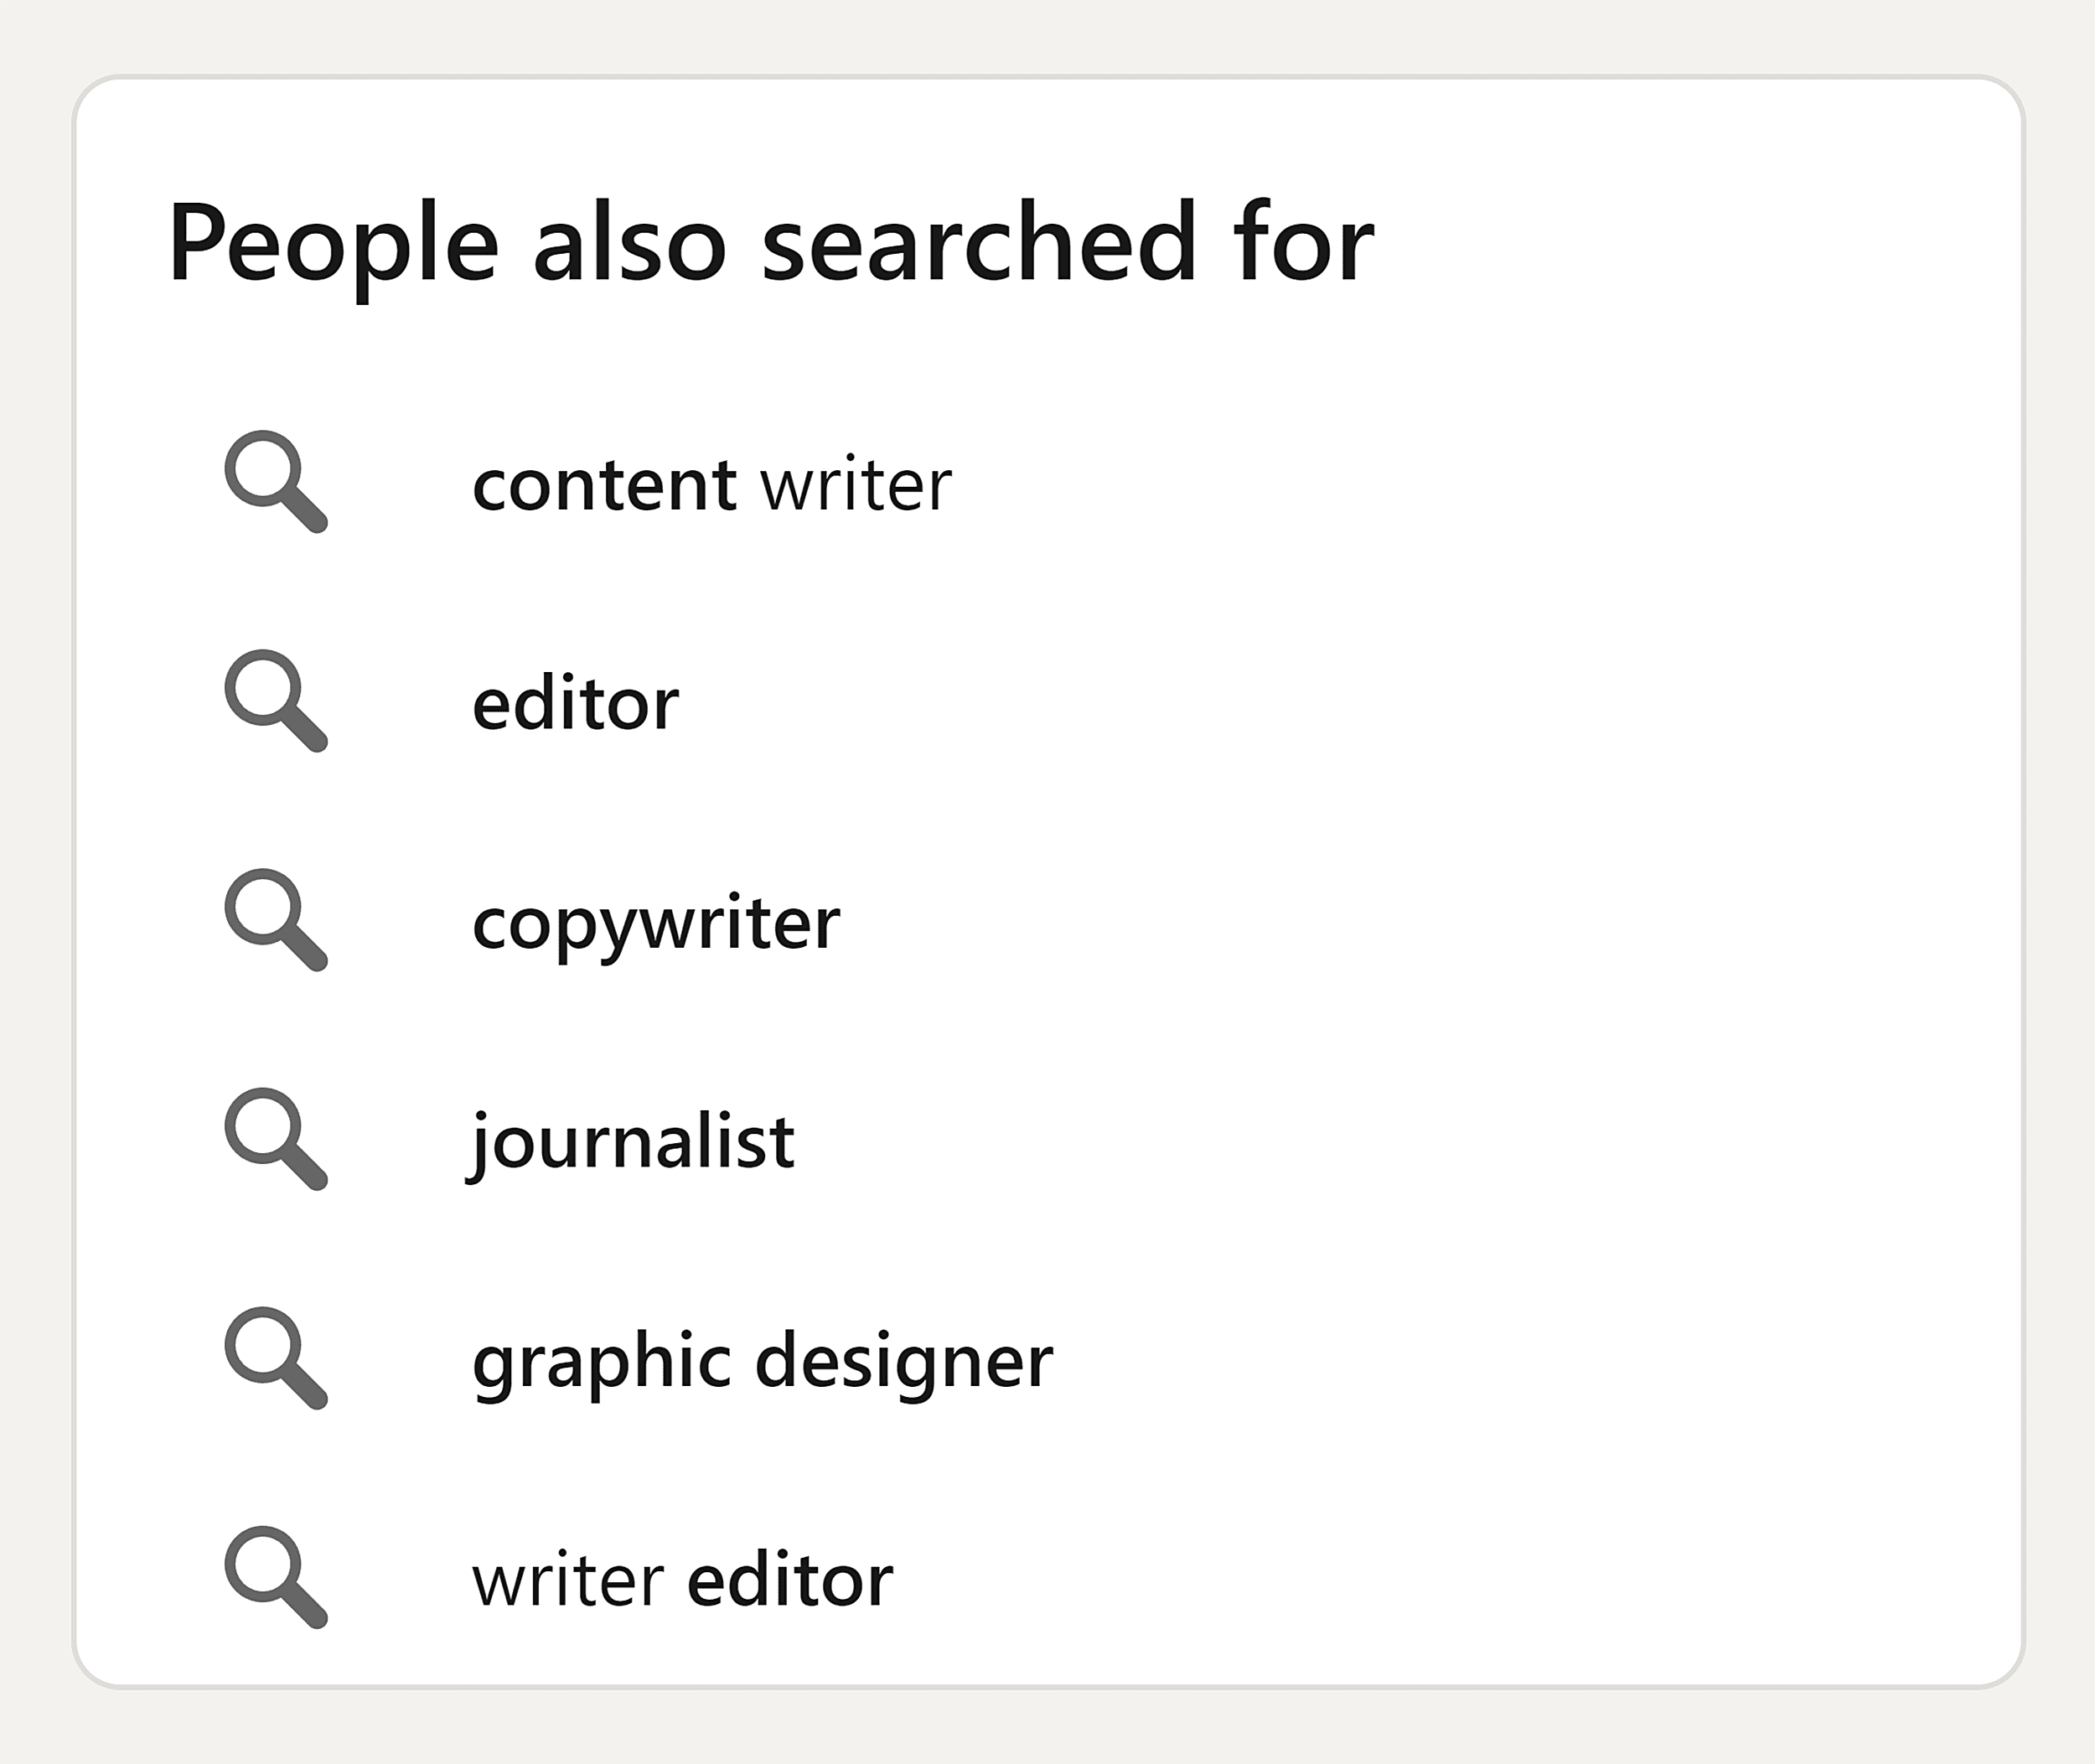Click the suggestion row between editor and journalist
This screenshot has height=1764, width=2095.
[657, 920]
